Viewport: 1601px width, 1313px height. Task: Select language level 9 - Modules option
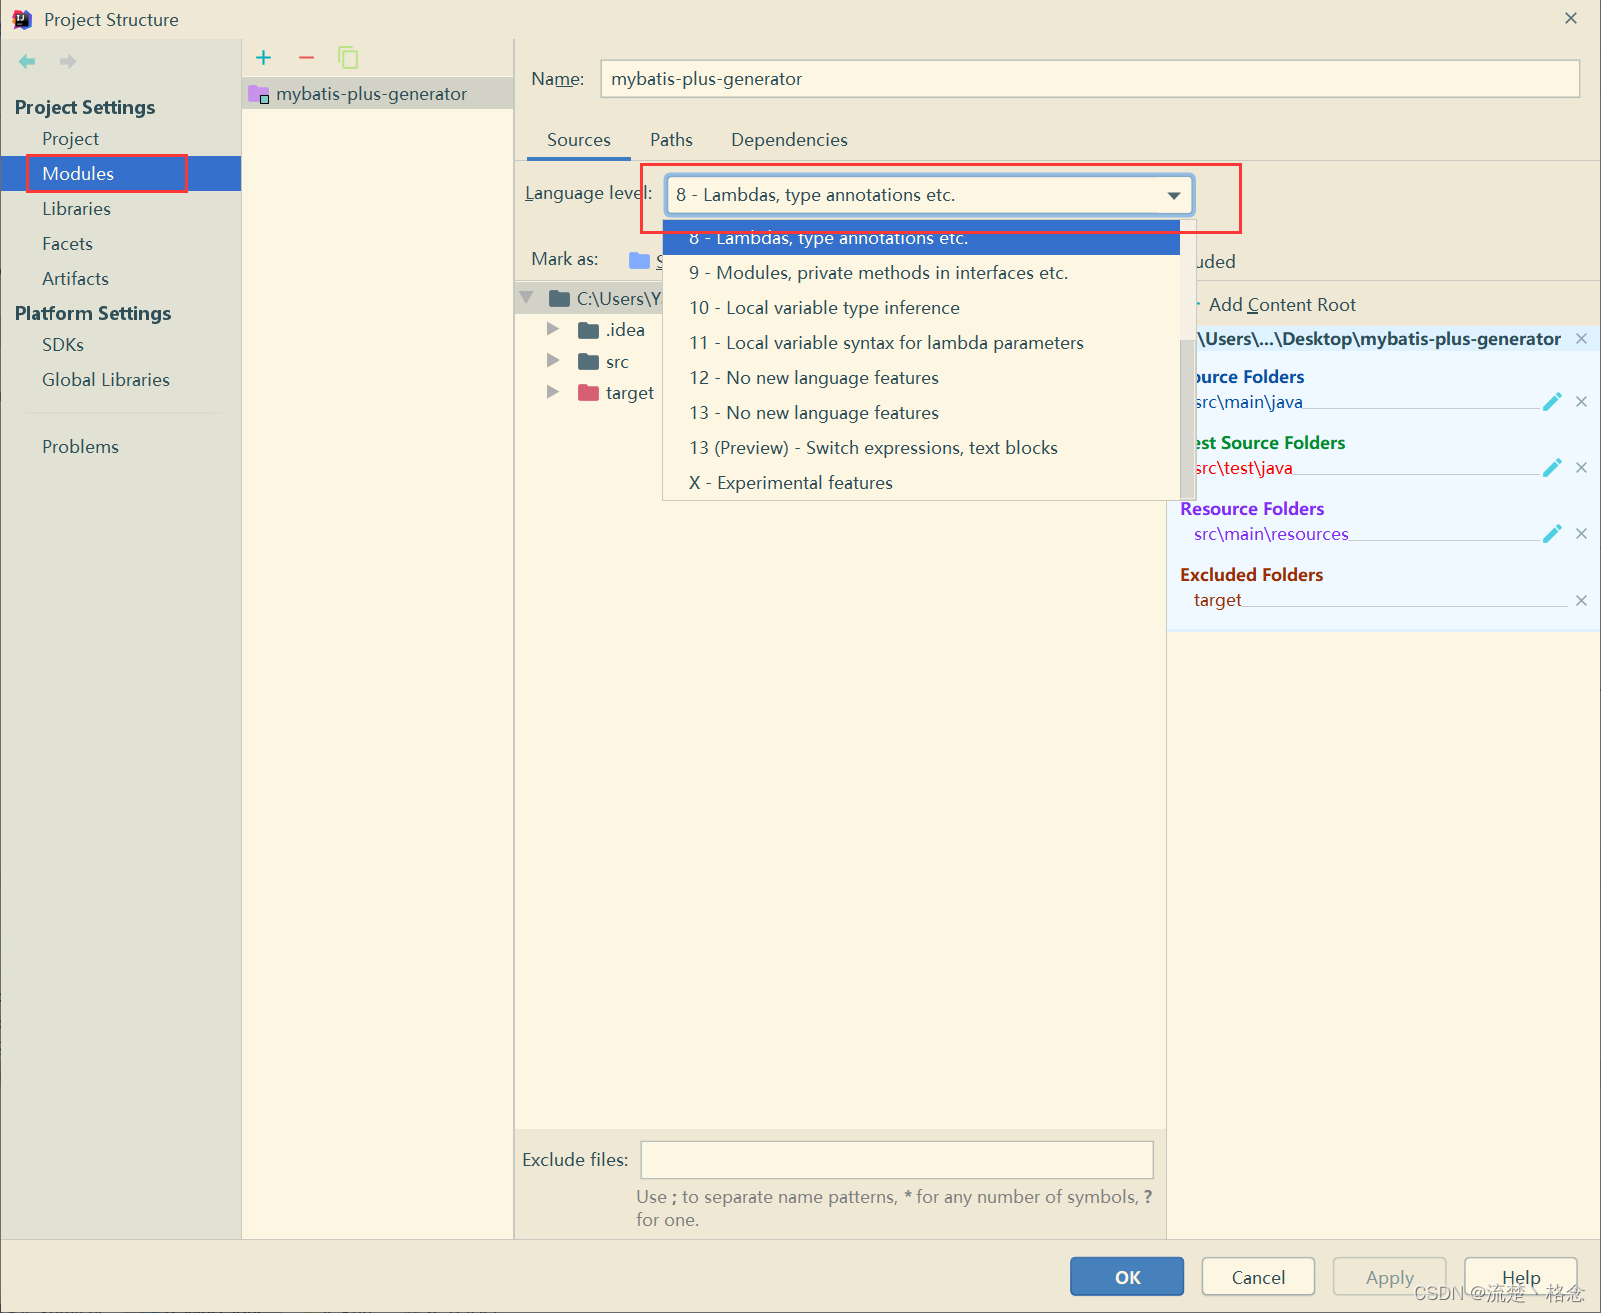click(921, 273)
